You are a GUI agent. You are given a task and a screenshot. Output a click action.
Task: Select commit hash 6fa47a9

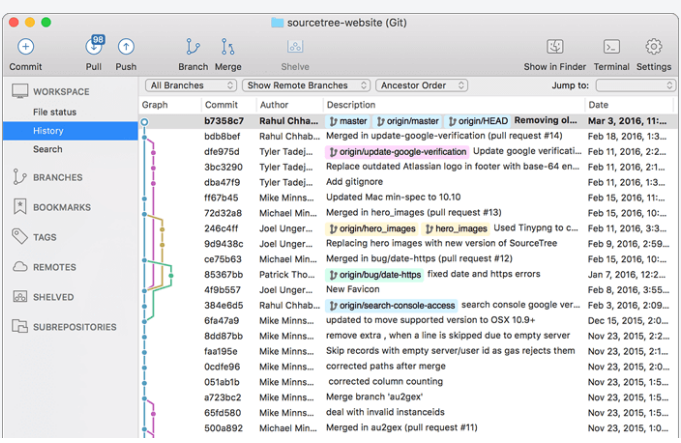coord(221,321)
